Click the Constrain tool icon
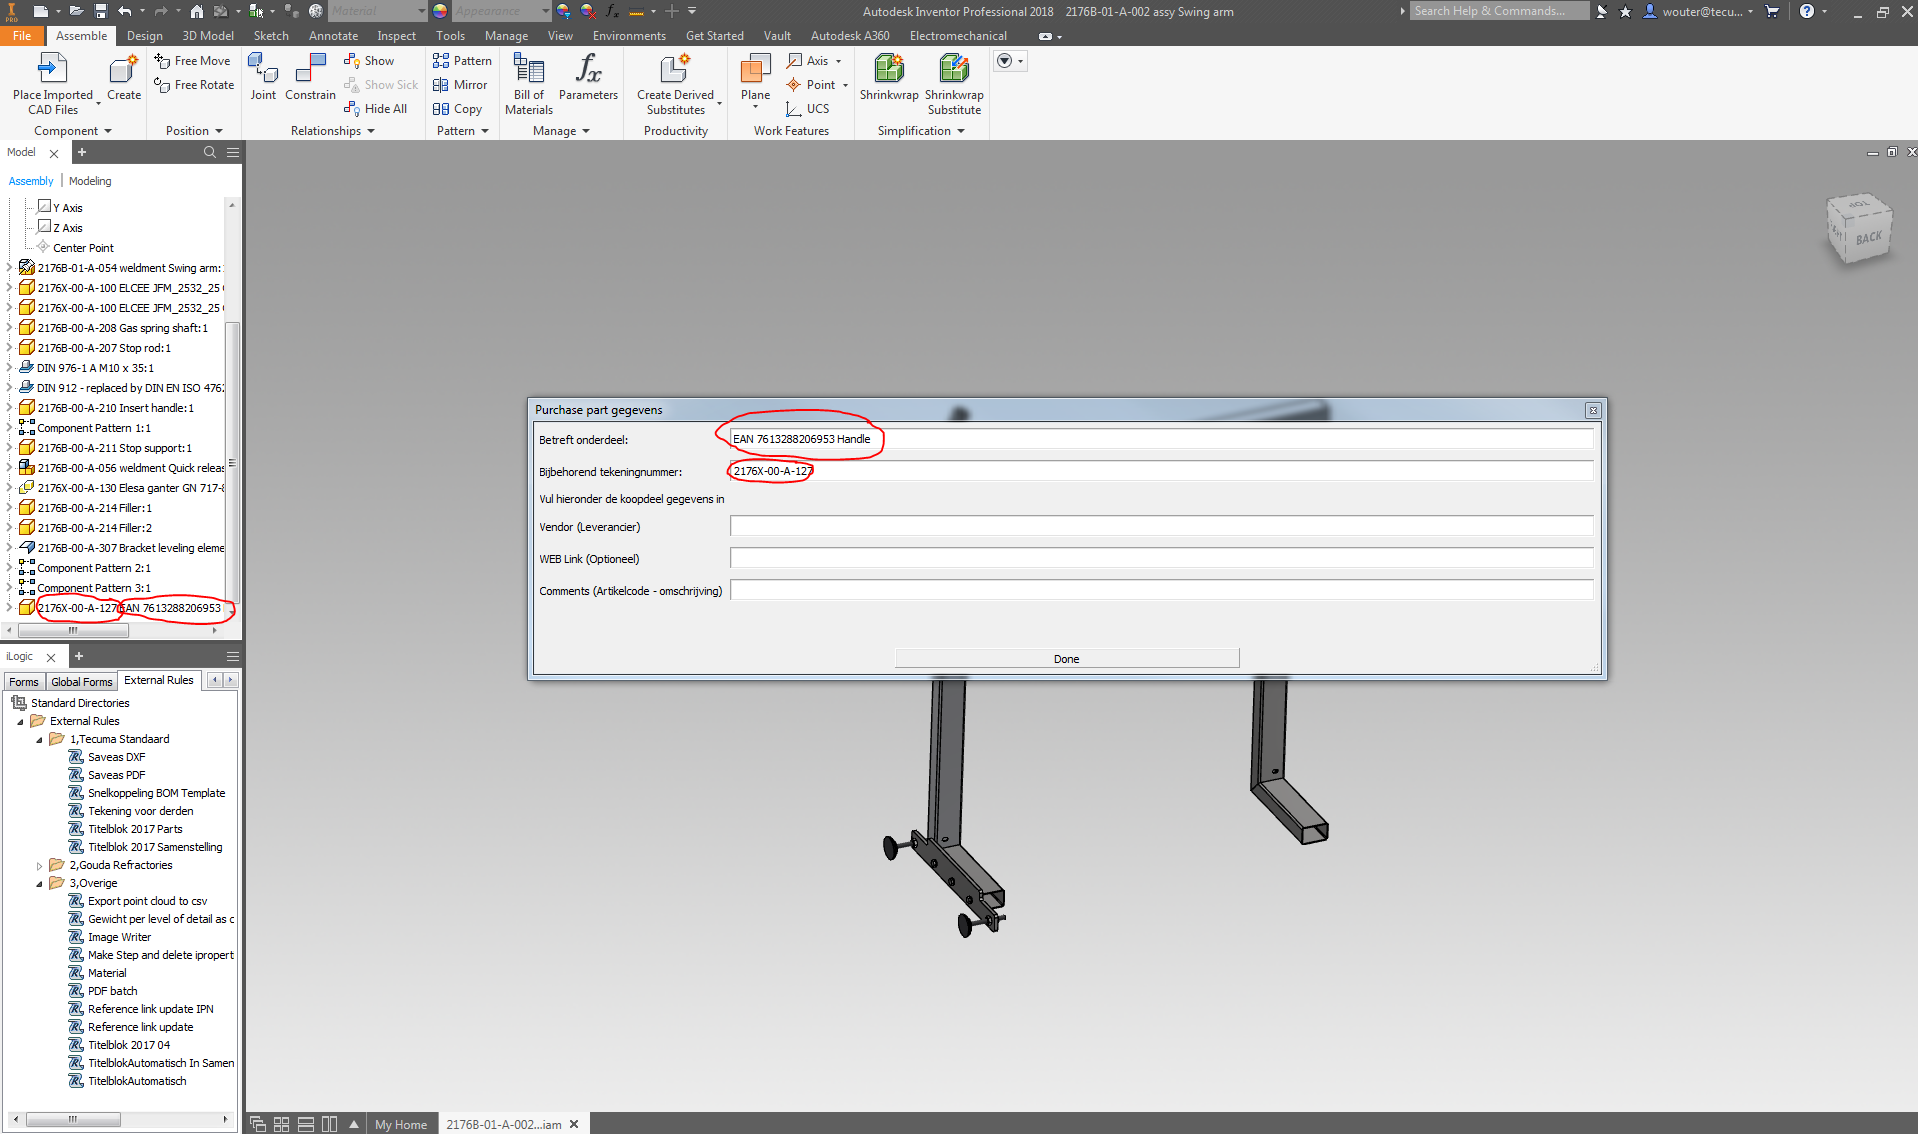Screen dimensions: 1918x1134 (x=310, y=70)
